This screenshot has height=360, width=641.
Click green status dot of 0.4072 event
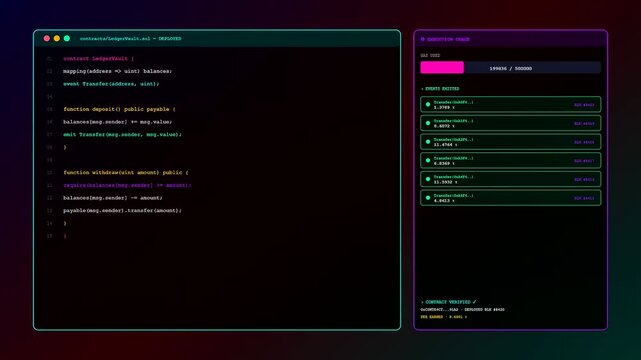(x=428, y=123)
